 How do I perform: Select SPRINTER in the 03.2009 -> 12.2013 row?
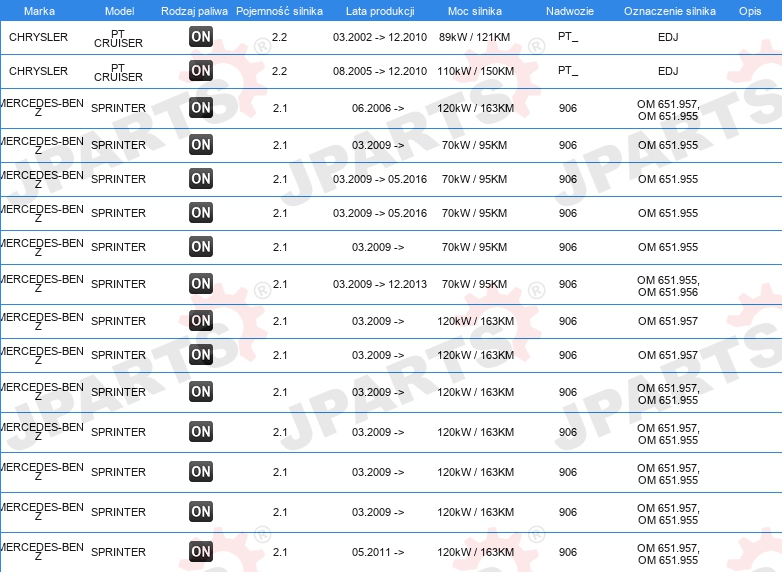coord(118,284)
